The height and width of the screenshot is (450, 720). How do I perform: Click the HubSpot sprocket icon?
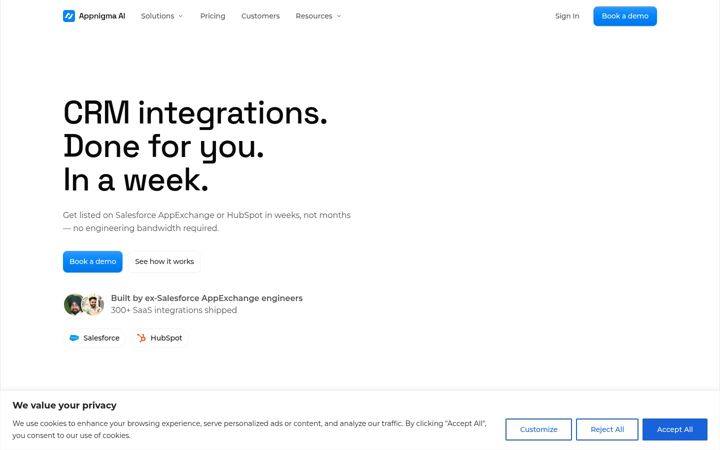141,338
